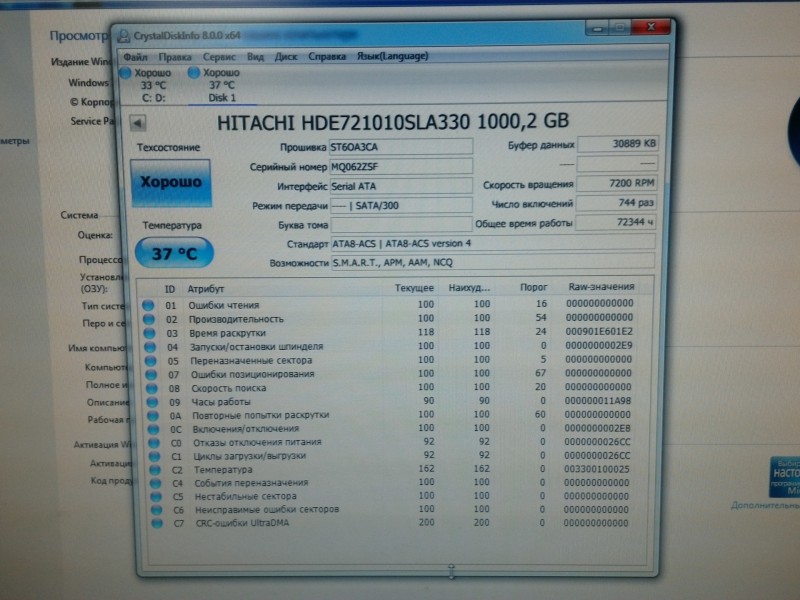Click status icon for C2 Температура
This screenshot has height=600, width=800.
coord(155,469)
